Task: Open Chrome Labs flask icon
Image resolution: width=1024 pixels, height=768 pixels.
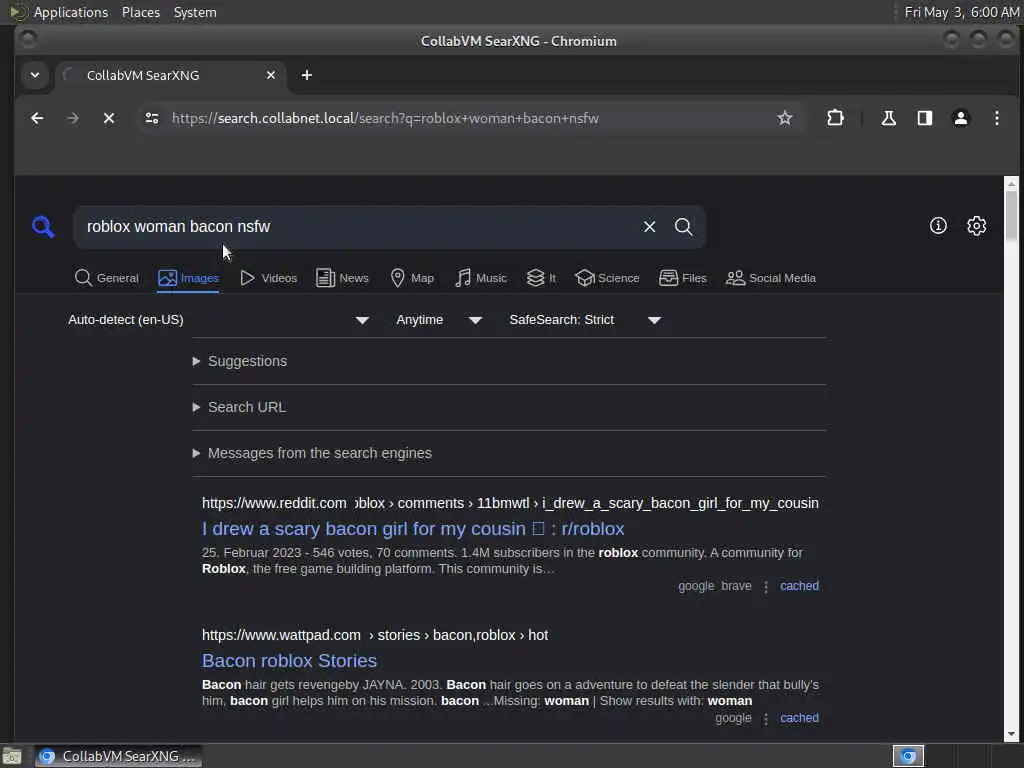Action: (x=888, y=118)
